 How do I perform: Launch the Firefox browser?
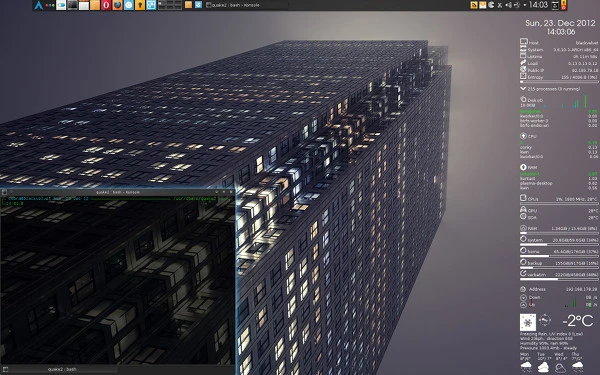tap(117, 5)
